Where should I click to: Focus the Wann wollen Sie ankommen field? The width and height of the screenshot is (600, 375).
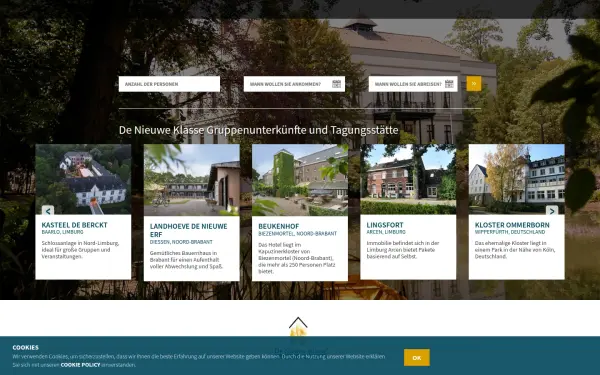coord(294,84)
